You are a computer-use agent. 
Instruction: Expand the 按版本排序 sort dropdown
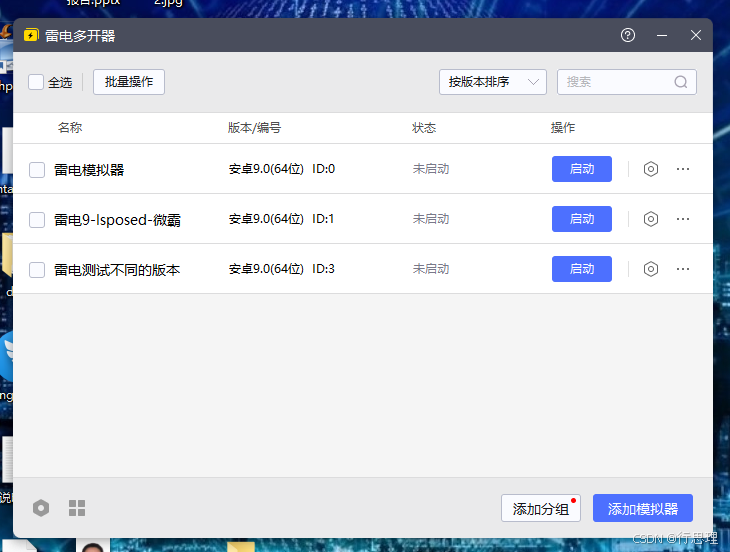(x=493, y=82)
